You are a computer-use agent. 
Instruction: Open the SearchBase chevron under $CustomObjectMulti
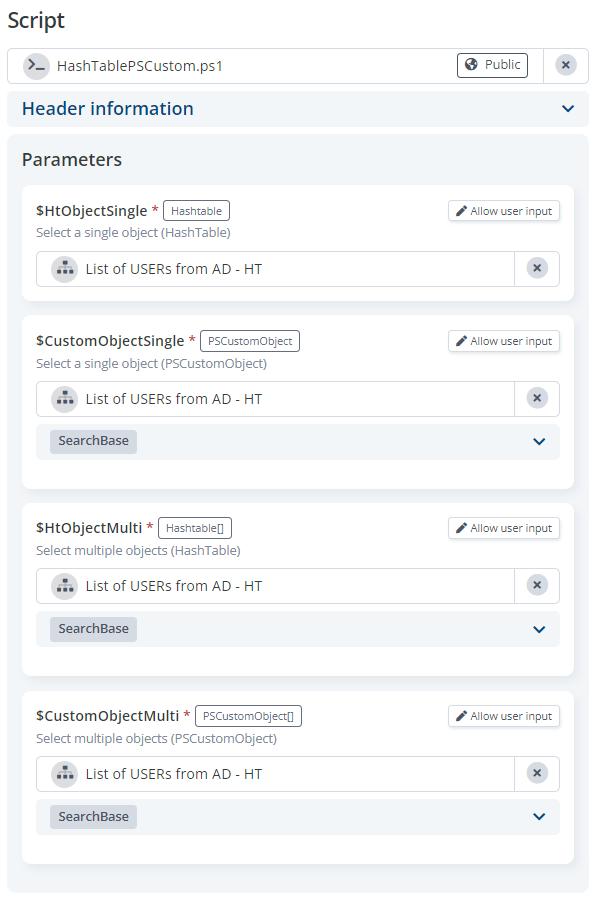coord(539,817)
